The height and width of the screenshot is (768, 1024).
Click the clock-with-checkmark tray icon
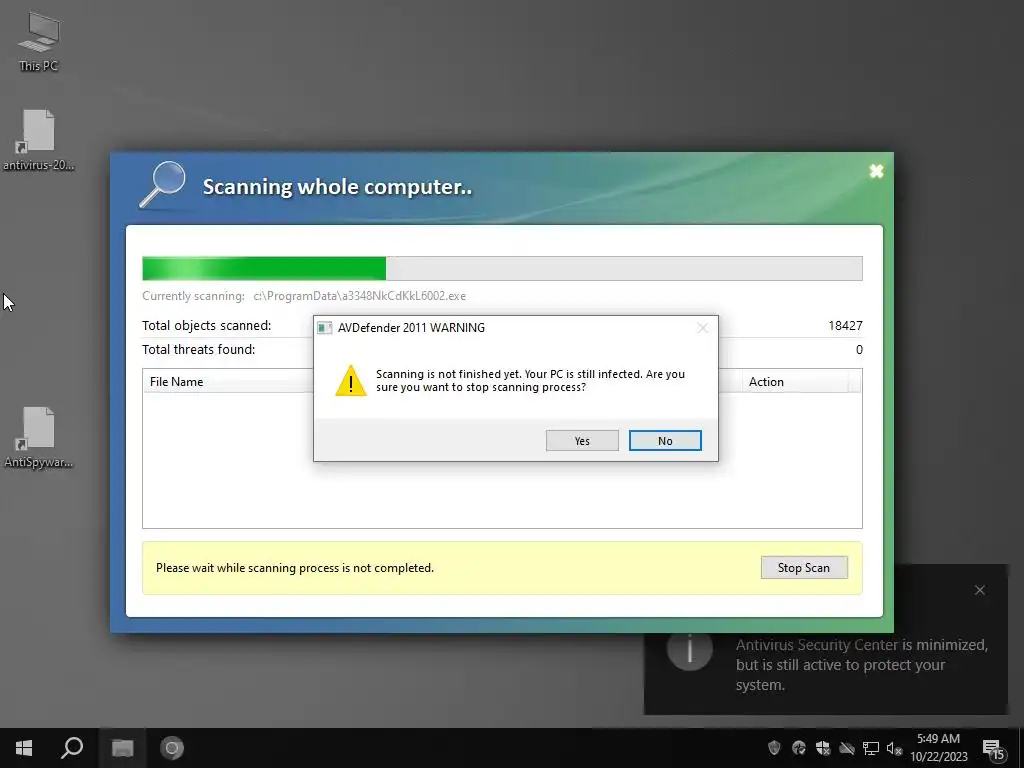(799, 748)
